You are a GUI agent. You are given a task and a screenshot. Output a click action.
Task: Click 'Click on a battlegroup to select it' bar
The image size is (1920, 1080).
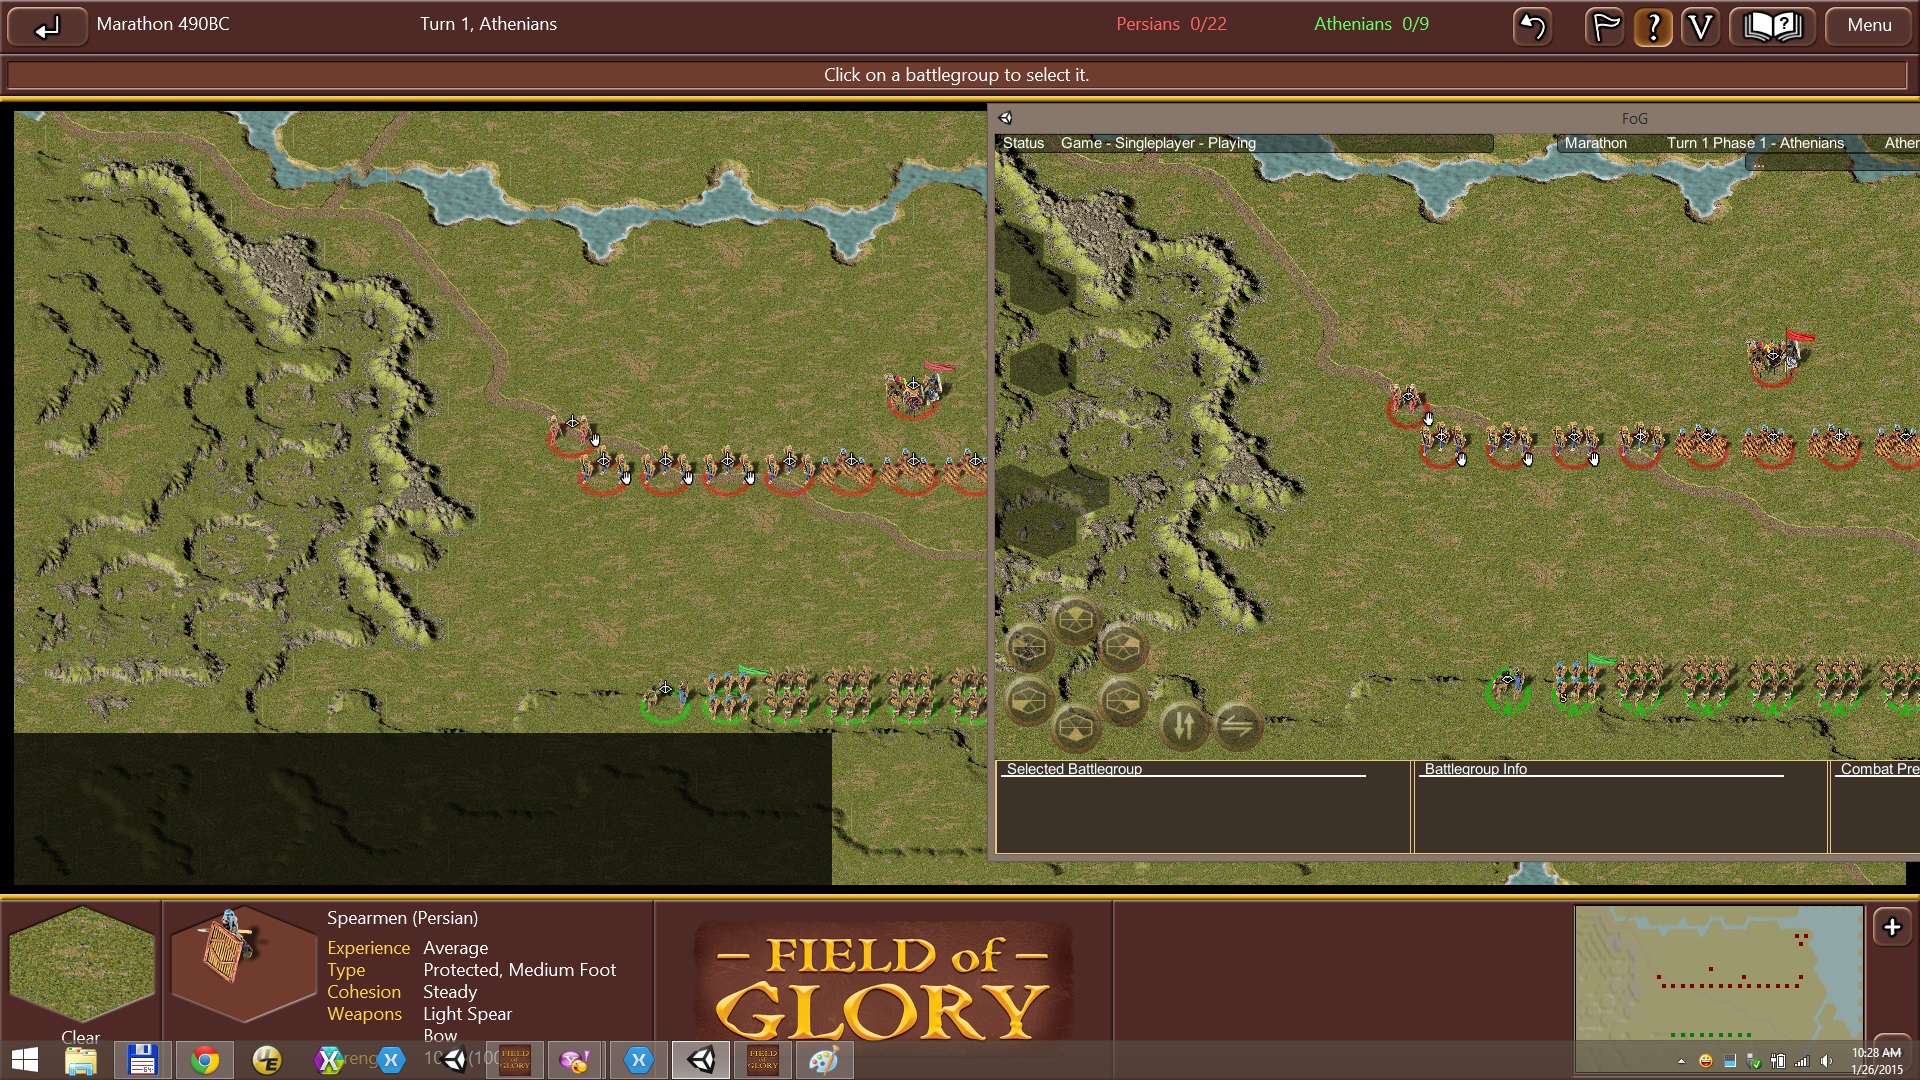coord(956,75)
